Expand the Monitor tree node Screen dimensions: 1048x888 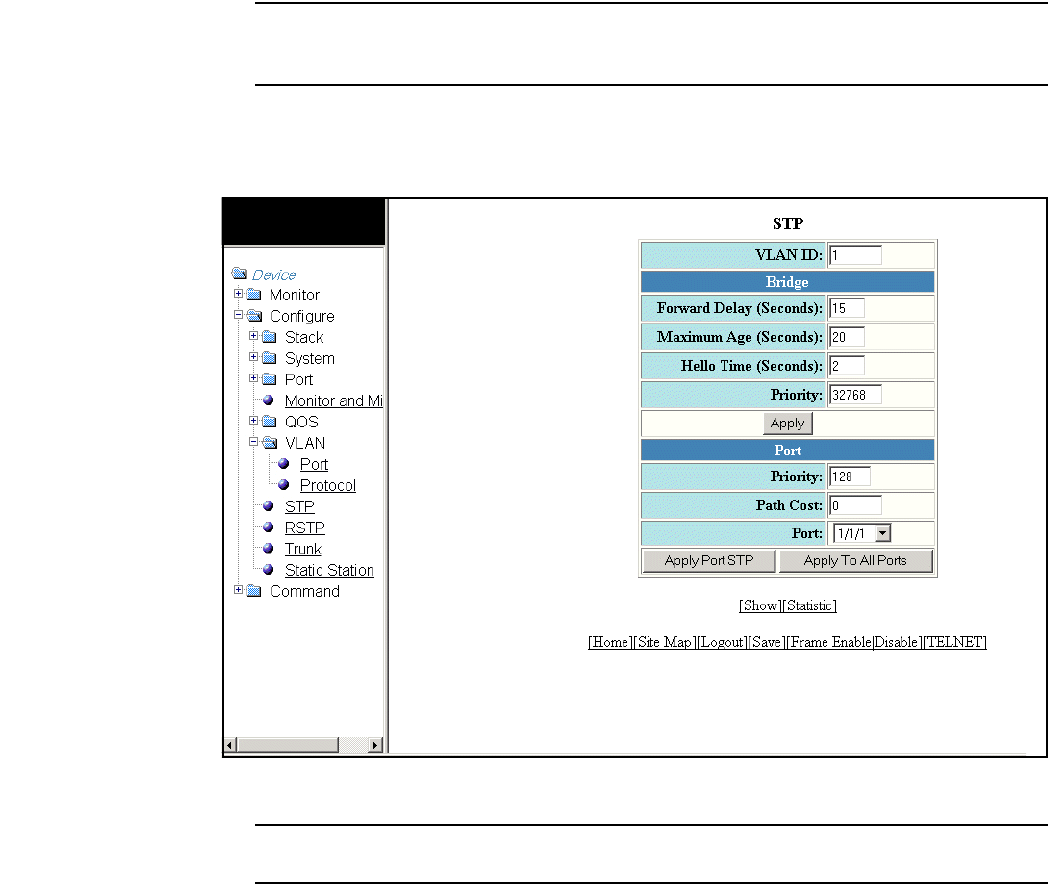238,293
